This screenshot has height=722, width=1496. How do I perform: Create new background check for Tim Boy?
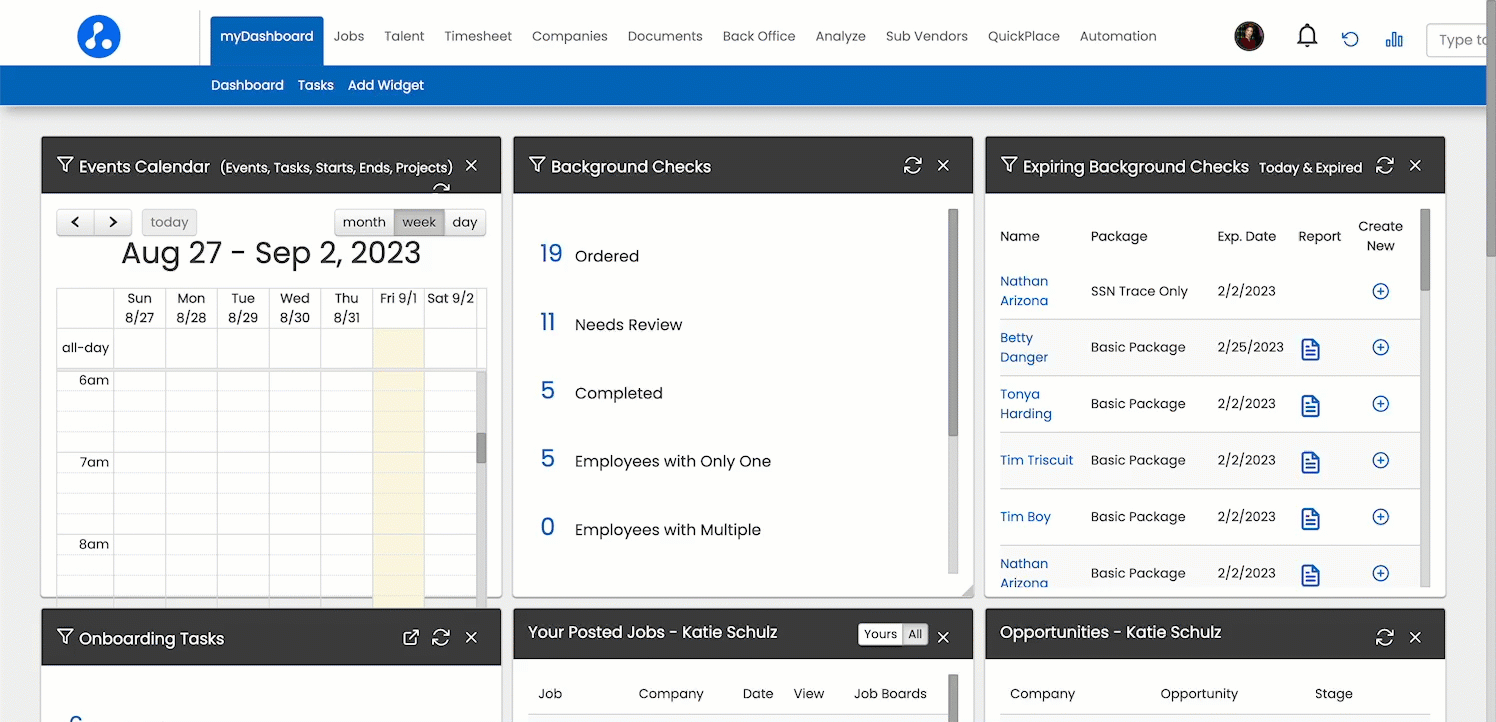[x=1380, y=517]
